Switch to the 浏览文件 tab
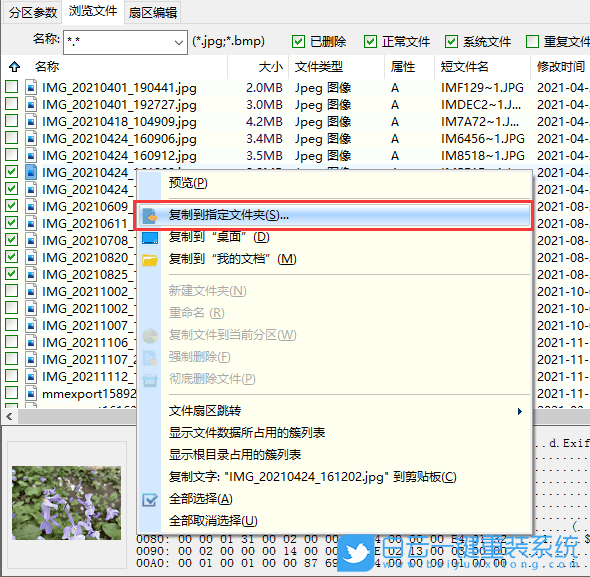Viewport: 590px width, 577px height. pyautogui.click(x=93, y=12)
